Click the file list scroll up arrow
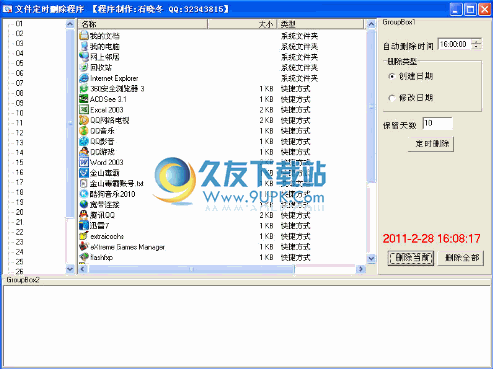The width and height of the screenshot is (493, 369). pyautogui.click(x=371, y=24)
